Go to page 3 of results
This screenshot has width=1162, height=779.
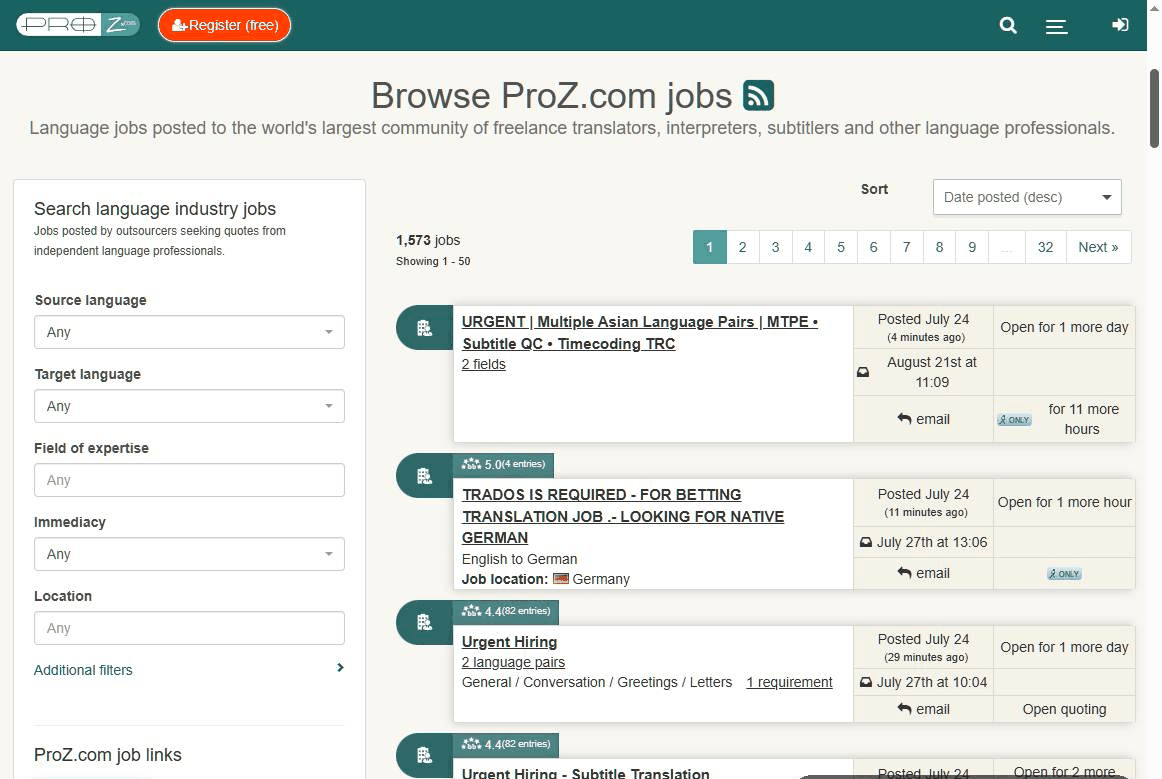coord(775,247)
